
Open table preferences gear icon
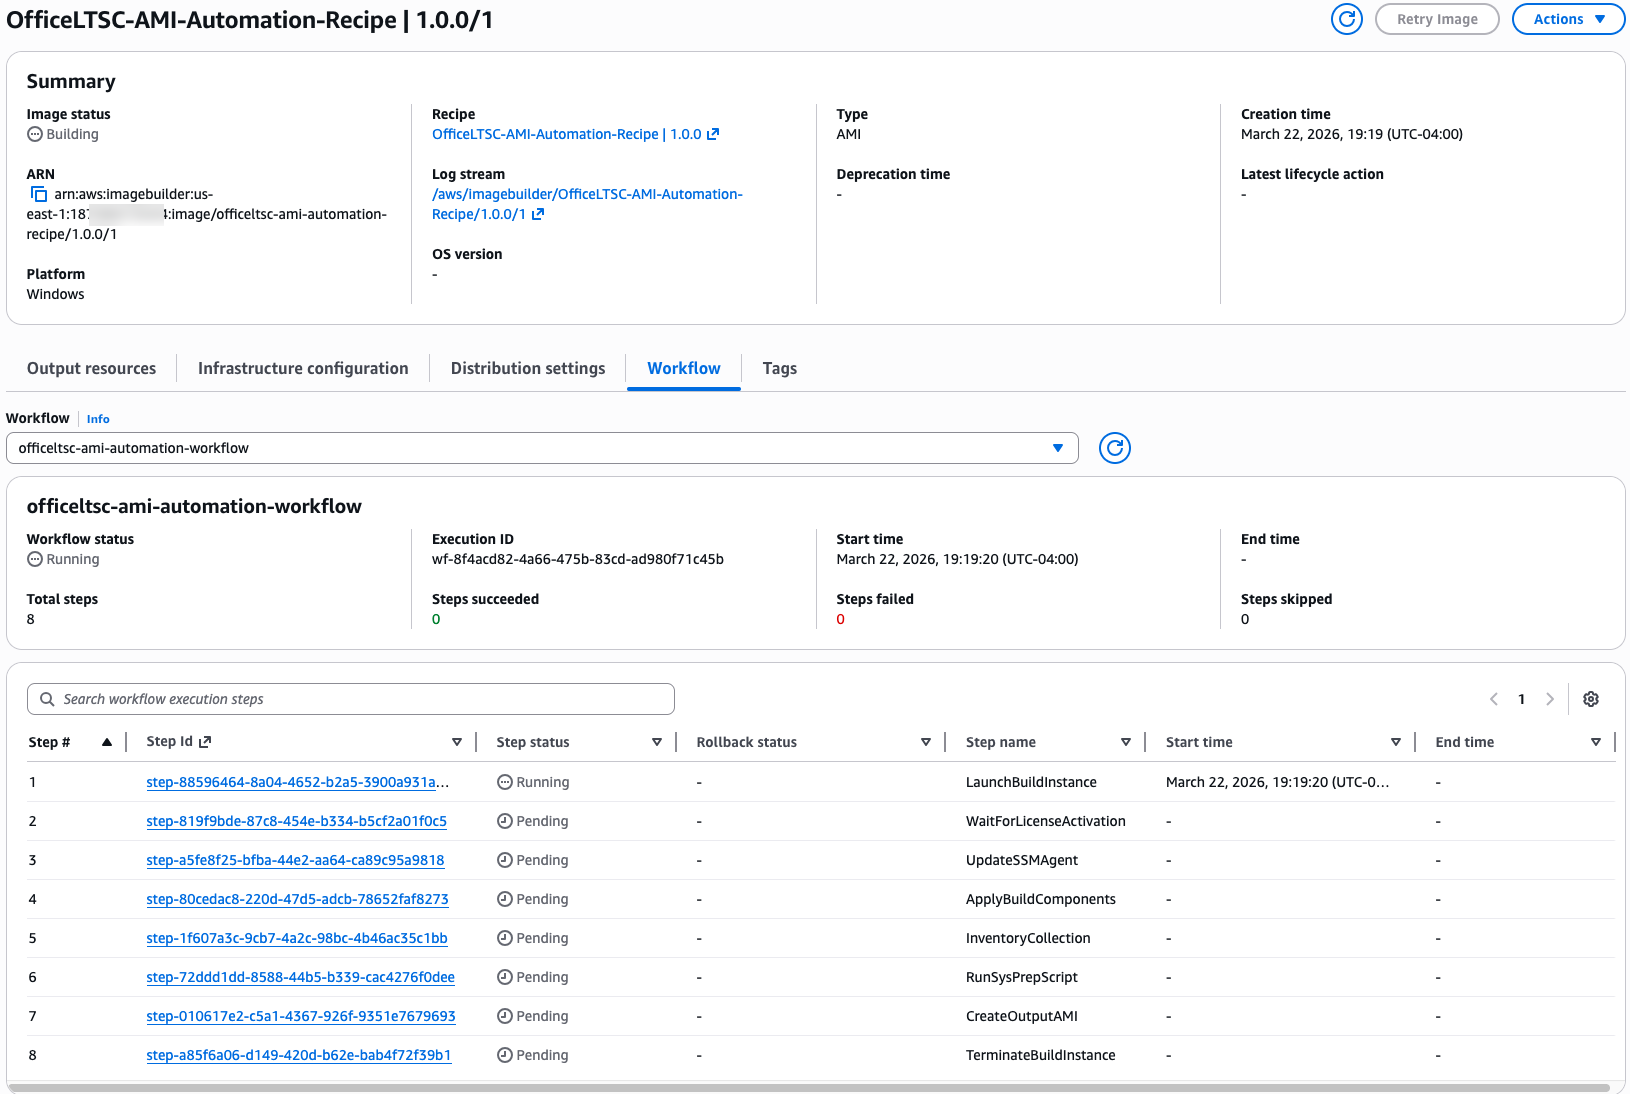coord(1591,699)
